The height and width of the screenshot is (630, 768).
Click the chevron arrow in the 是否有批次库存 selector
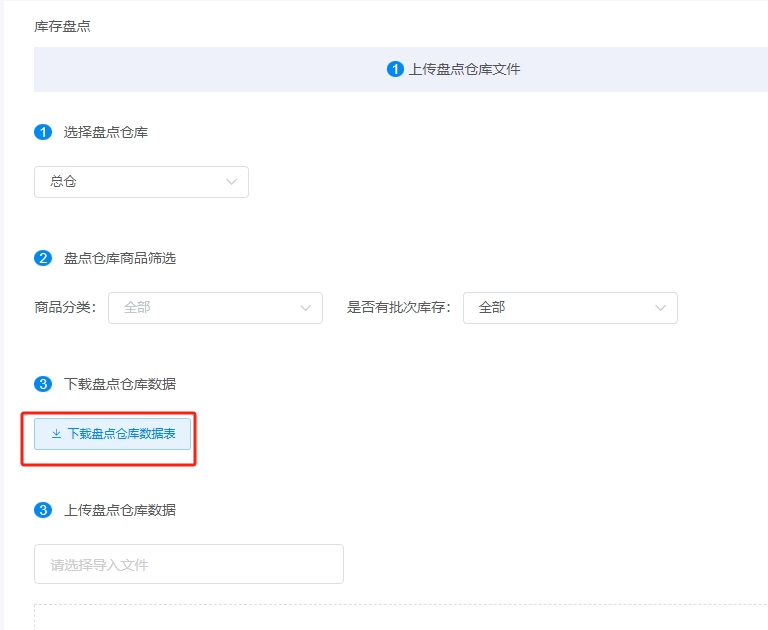[660, 308]
